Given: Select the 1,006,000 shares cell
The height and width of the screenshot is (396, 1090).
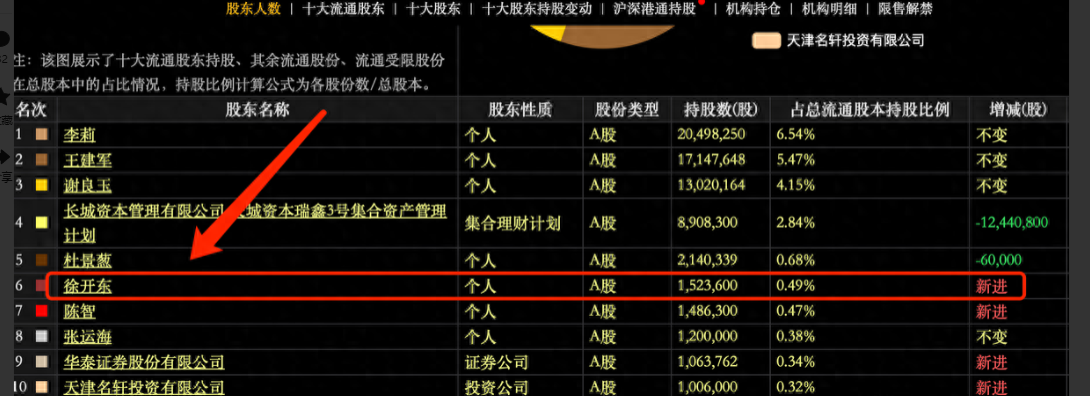Looking at the screenshot, I should (707, 388).
